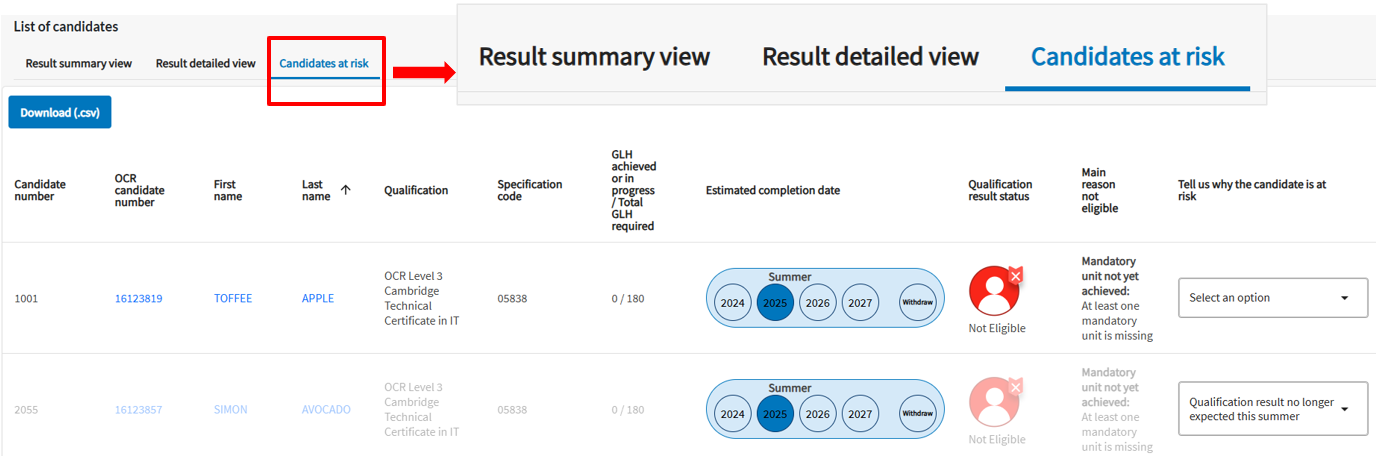Viewport: 1384px width, 476px height.
Task: Switch to the Result detailed view tab
Action: [206, 64]
